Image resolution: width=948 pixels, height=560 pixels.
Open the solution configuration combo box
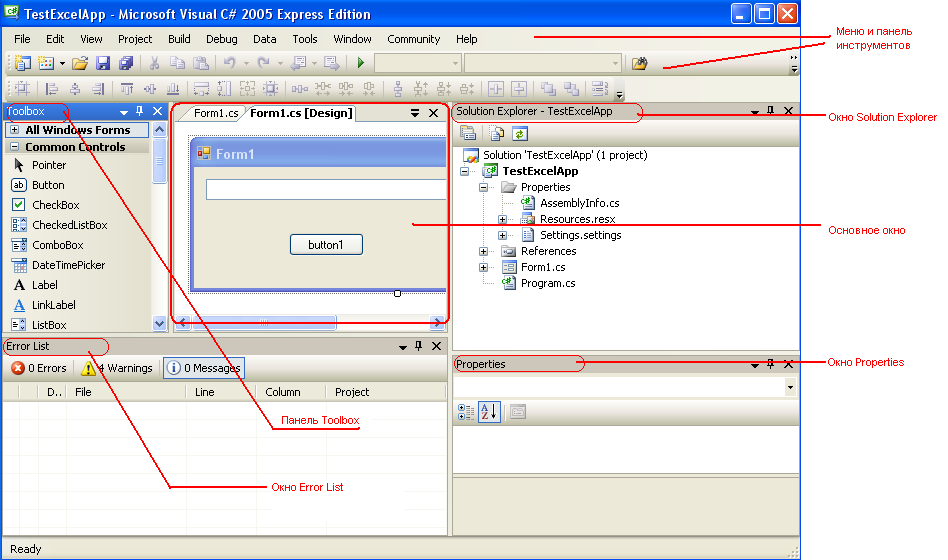418,63
